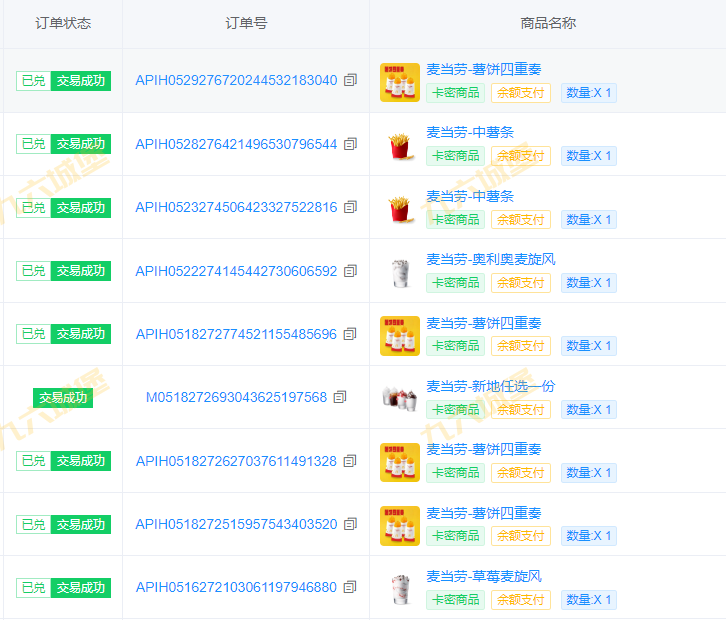Click sundae thumbnail for 新地任选一份
Viewport: 726px width, 620px height.
(x=400, y=398)
